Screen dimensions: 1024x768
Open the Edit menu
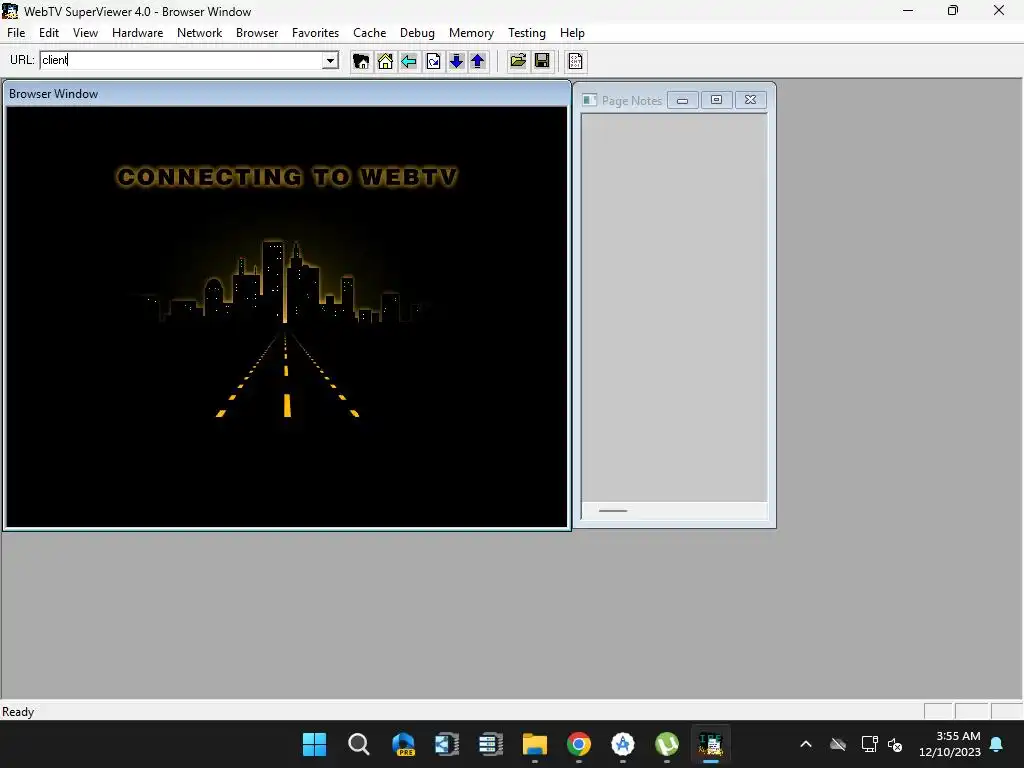tap(49, 33)
